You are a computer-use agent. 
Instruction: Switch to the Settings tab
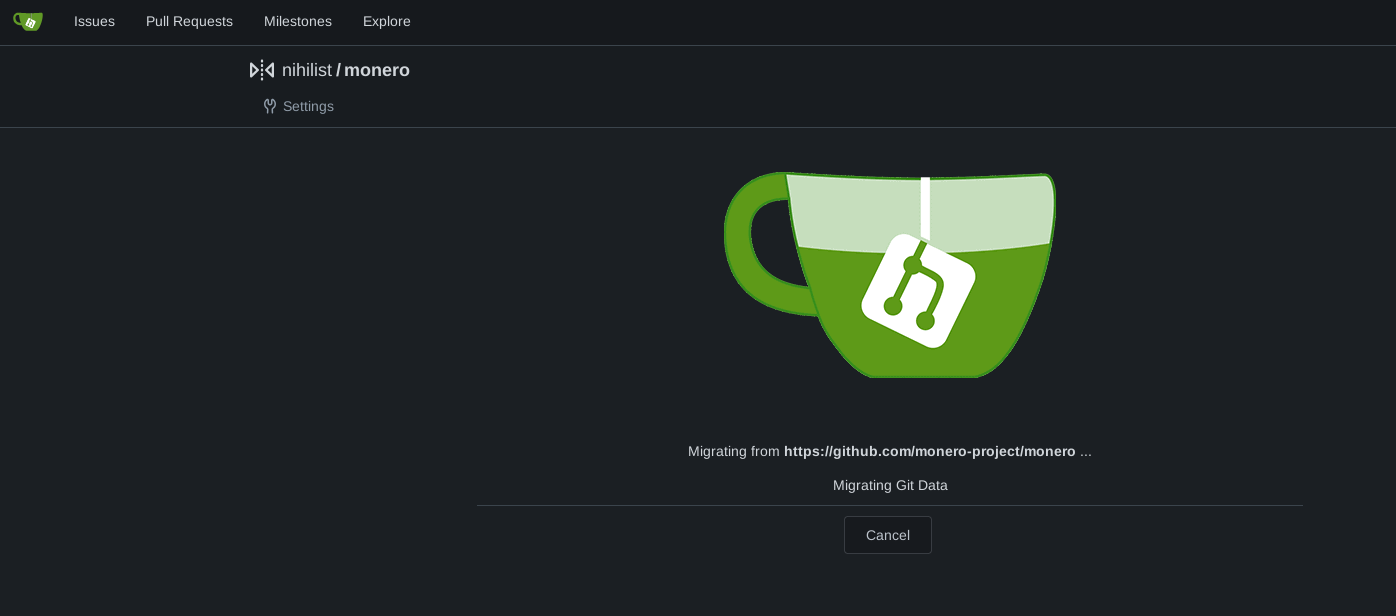coord(308,106)
